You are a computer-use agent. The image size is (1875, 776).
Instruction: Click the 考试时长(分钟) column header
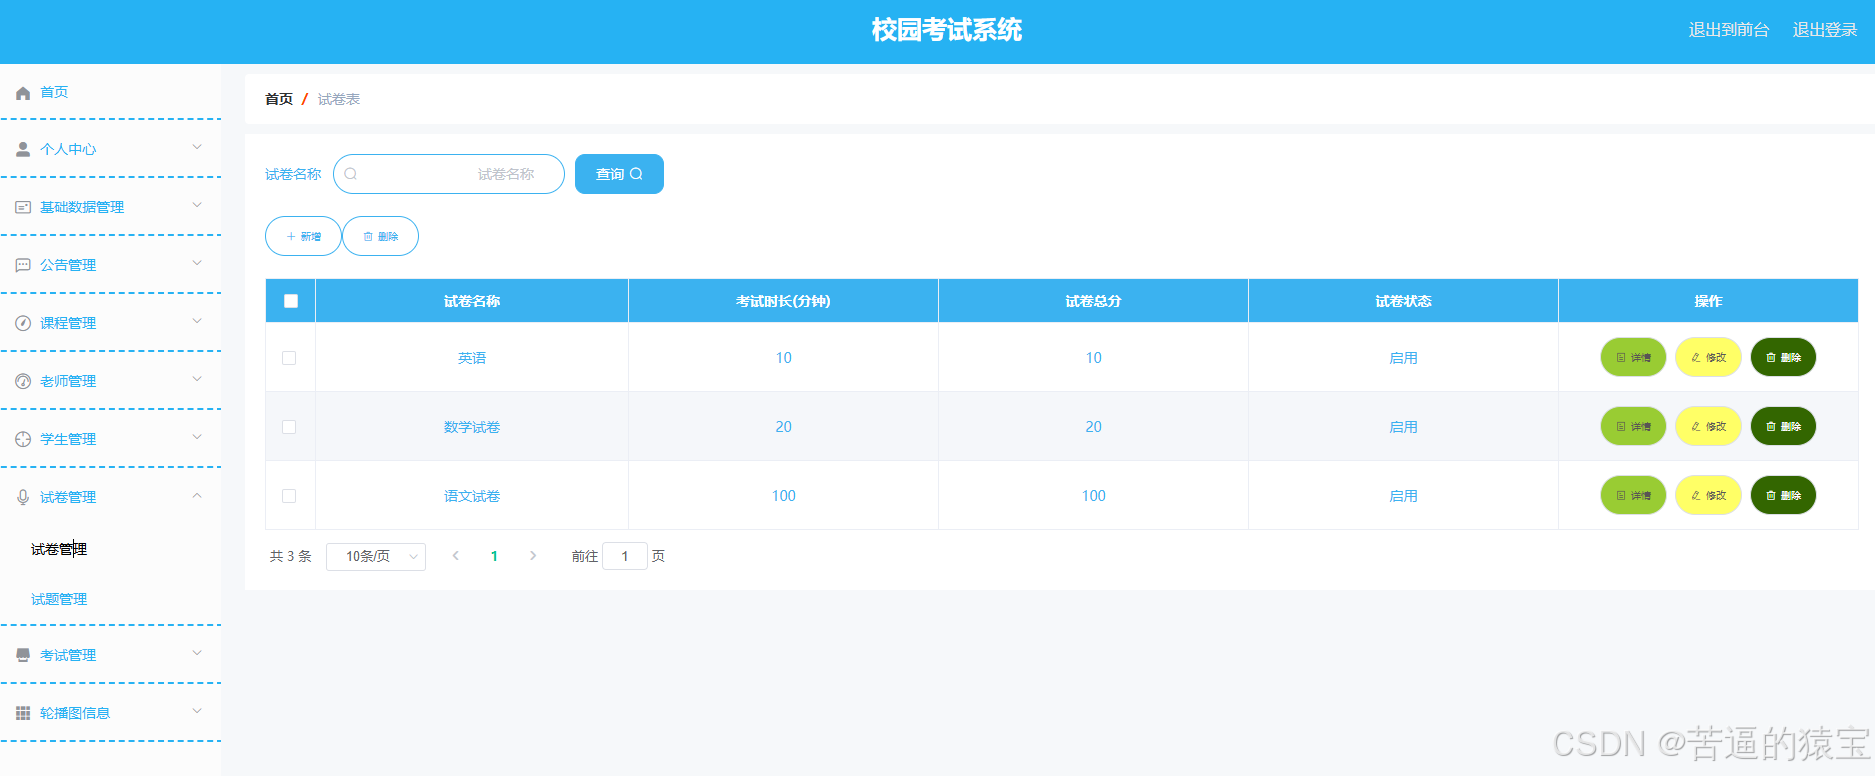pyautogui.click(x=783, y=301)
